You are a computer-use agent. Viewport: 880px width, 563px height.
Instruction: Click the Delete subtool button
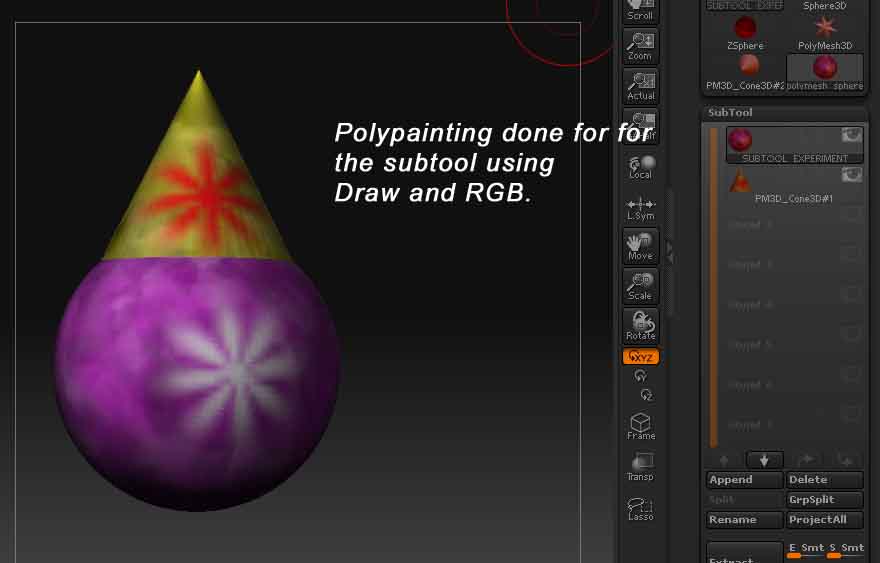pyautogui.click(x=824, y=480)
